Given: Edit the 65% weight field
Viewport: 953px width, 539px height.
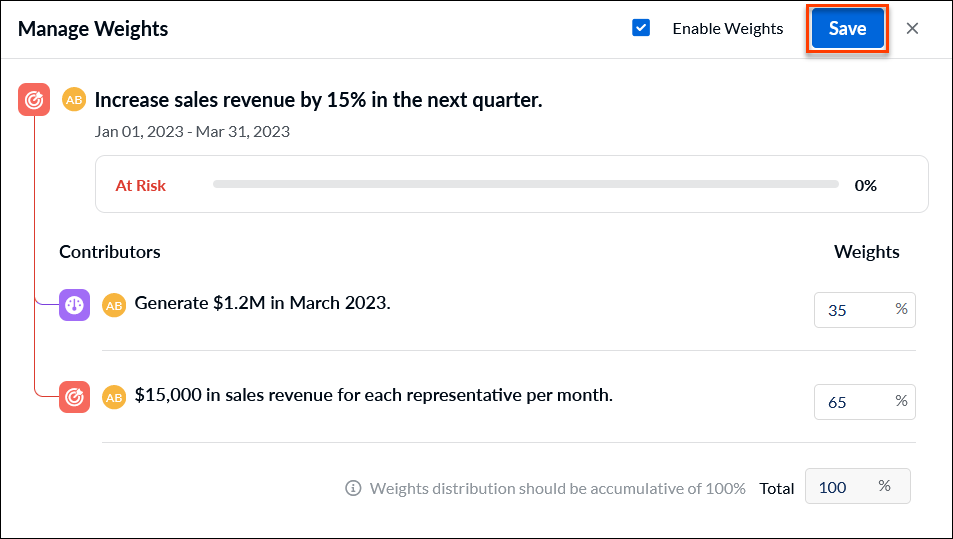Looking at the screenshot, I should click(x=865, y=402).
